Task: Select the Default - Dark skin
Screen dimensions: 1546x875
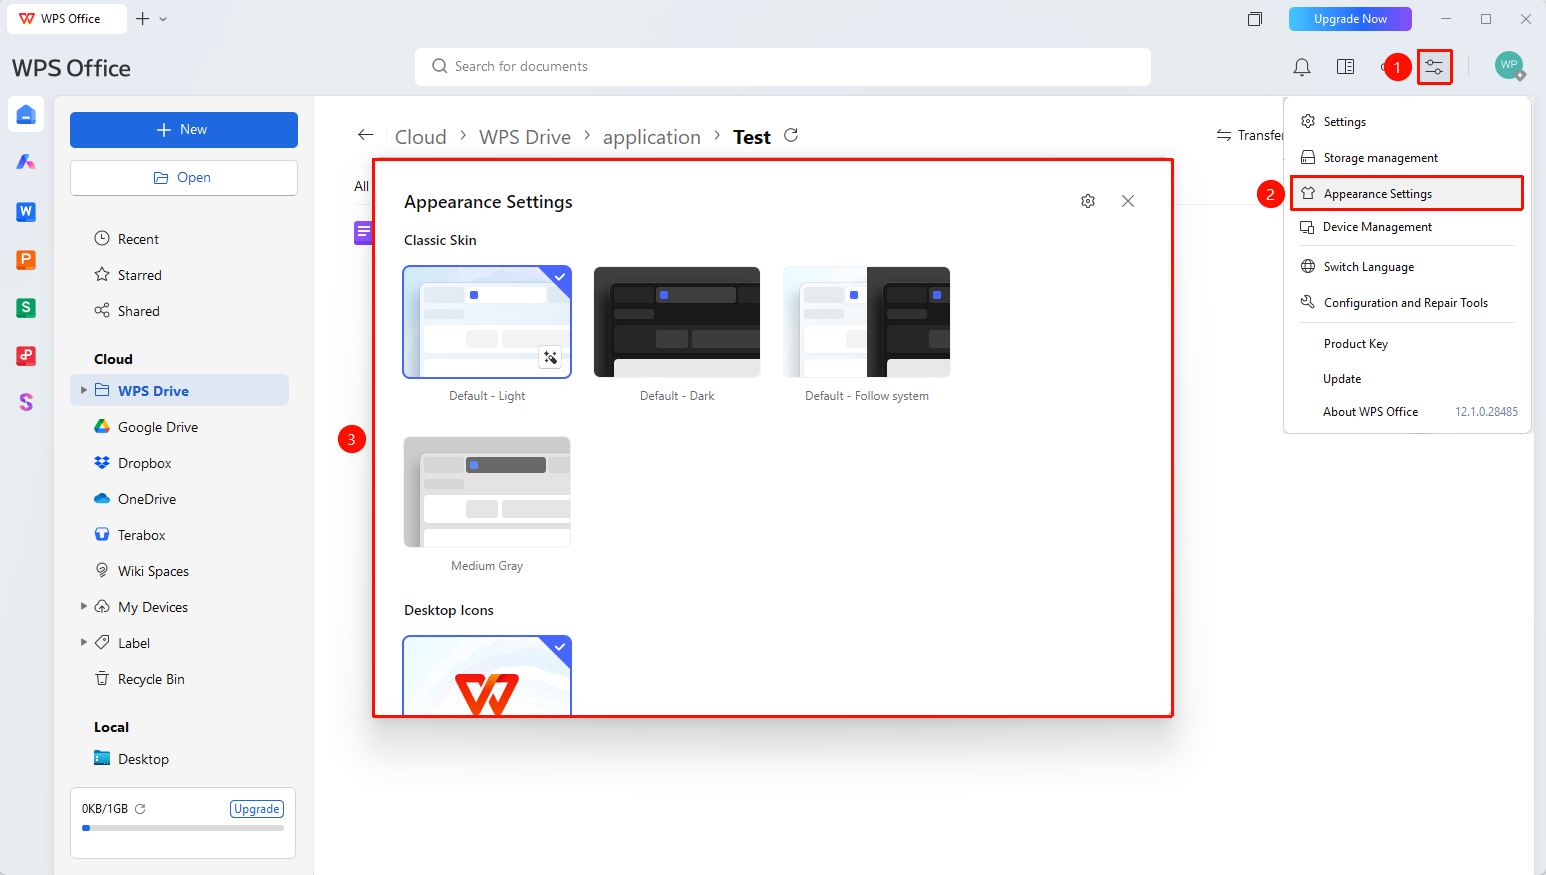Action: pyautogui.click(x=677, y=322)
